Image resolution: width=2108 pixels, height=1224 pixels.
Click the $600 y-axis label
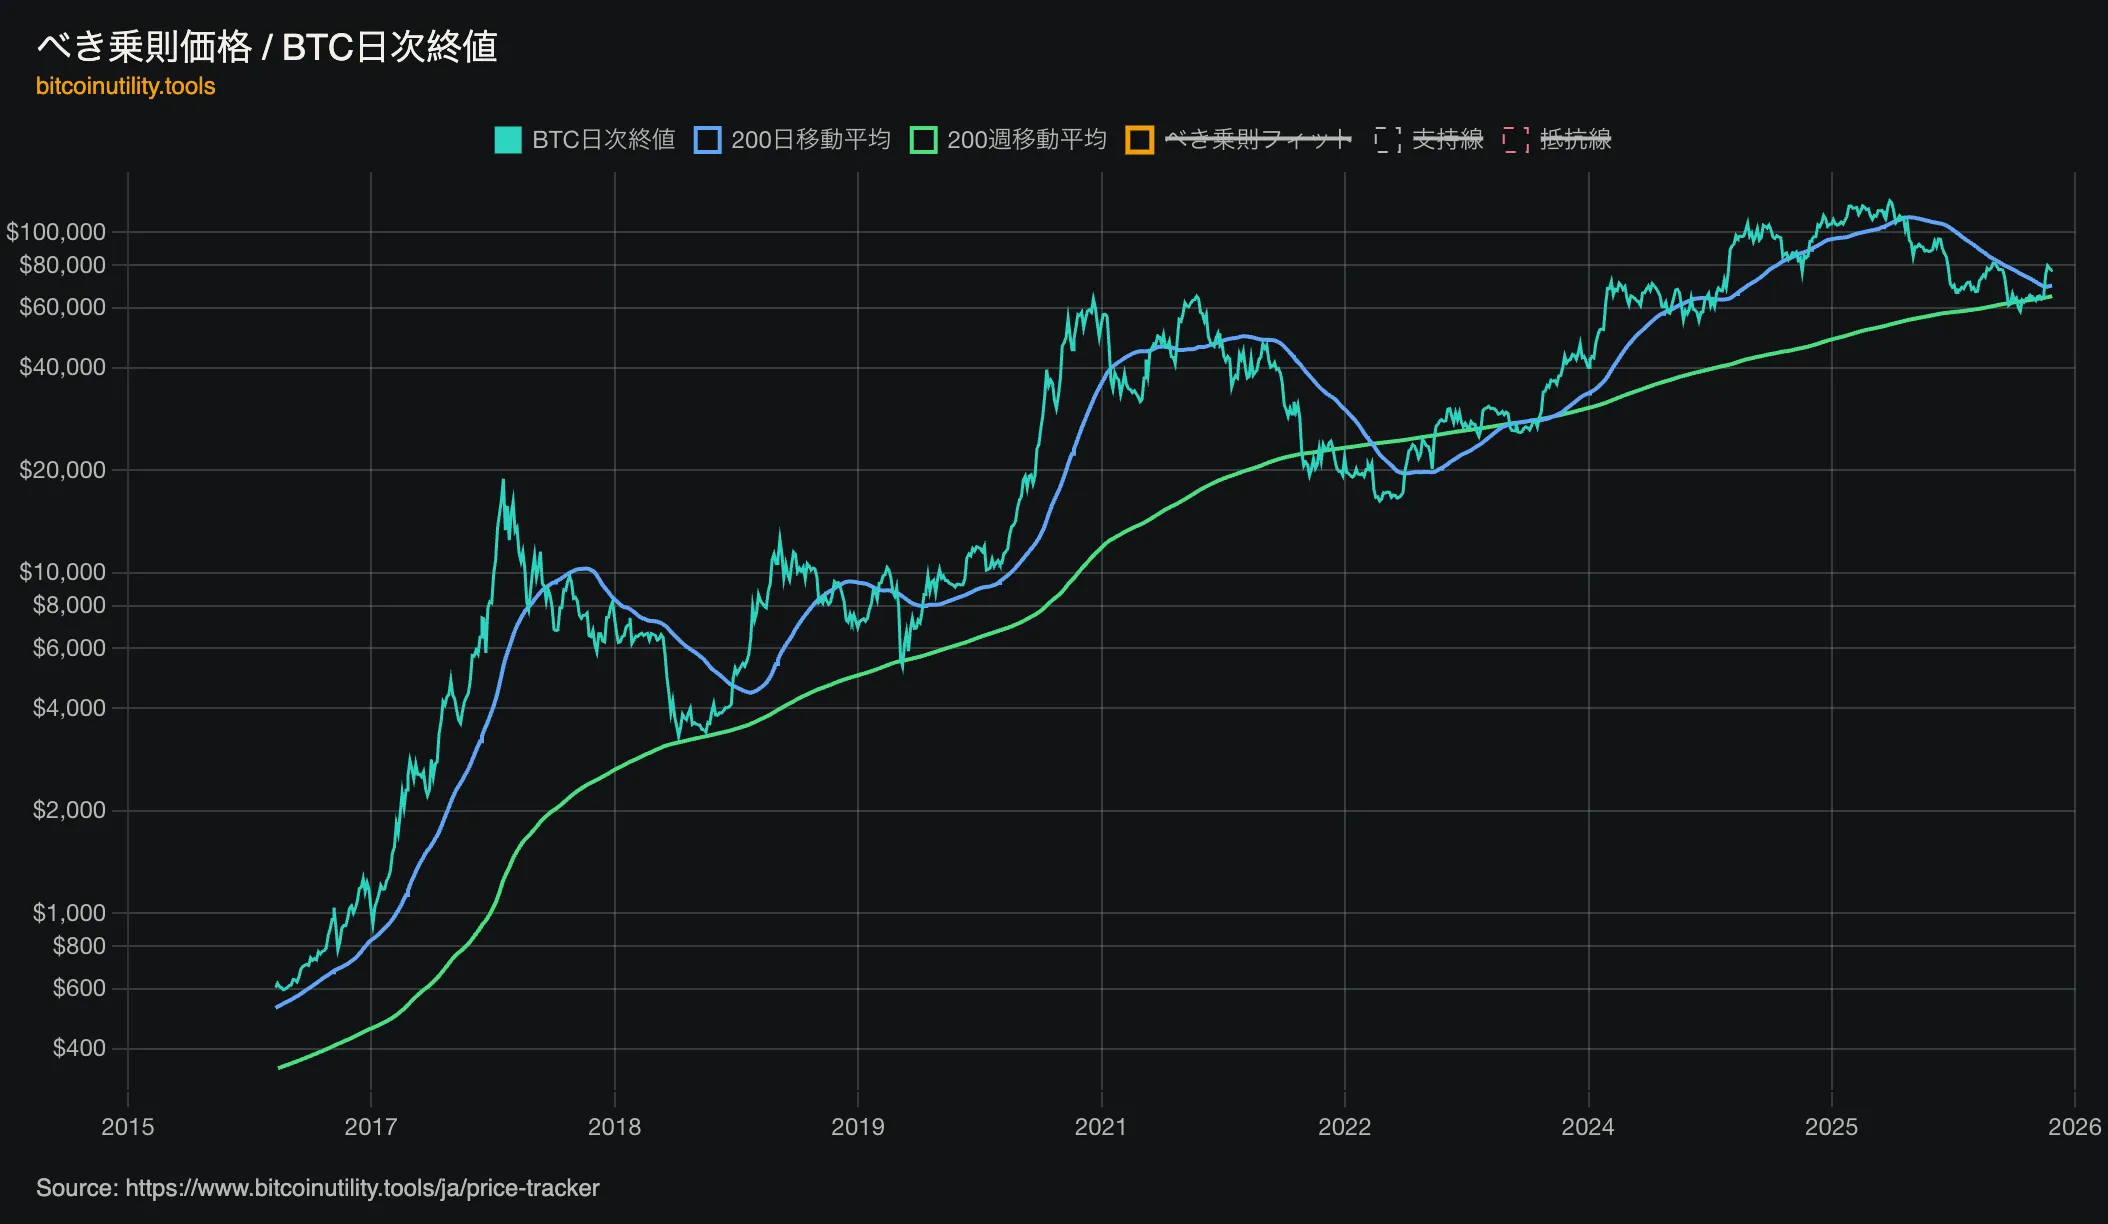[x=79, y=988]
